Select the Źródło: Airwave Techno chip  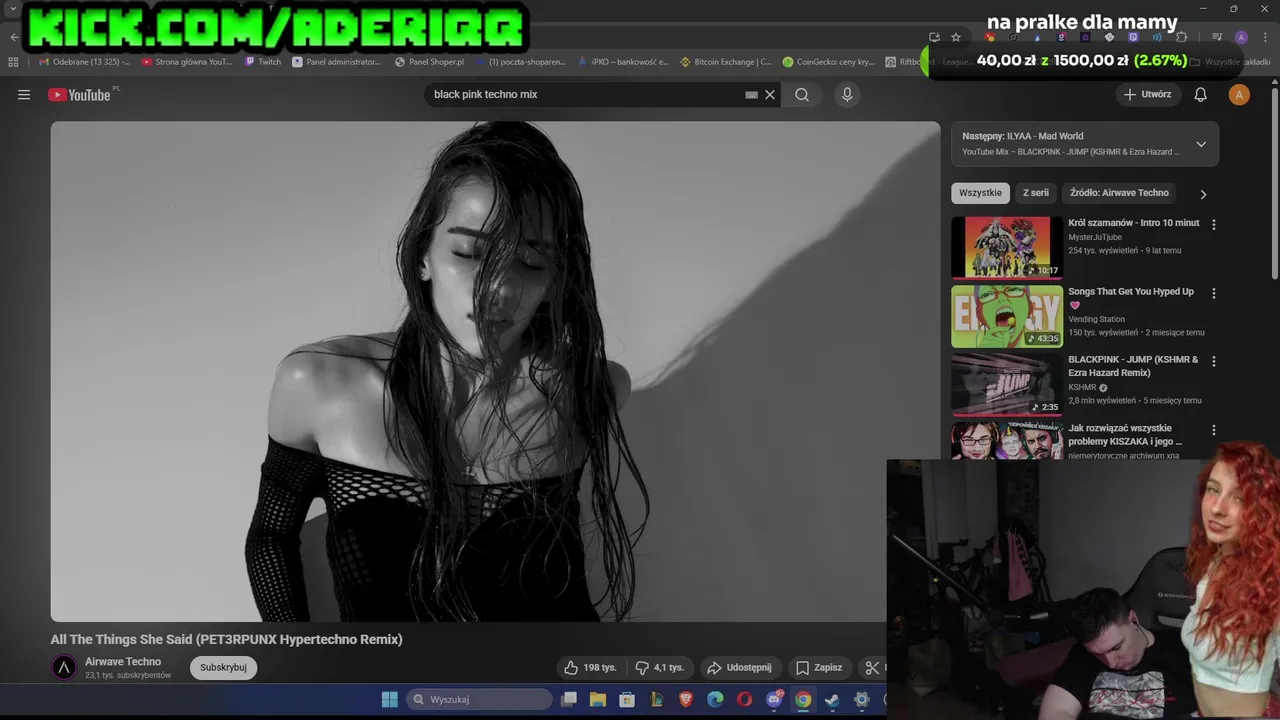point(1119,193)
